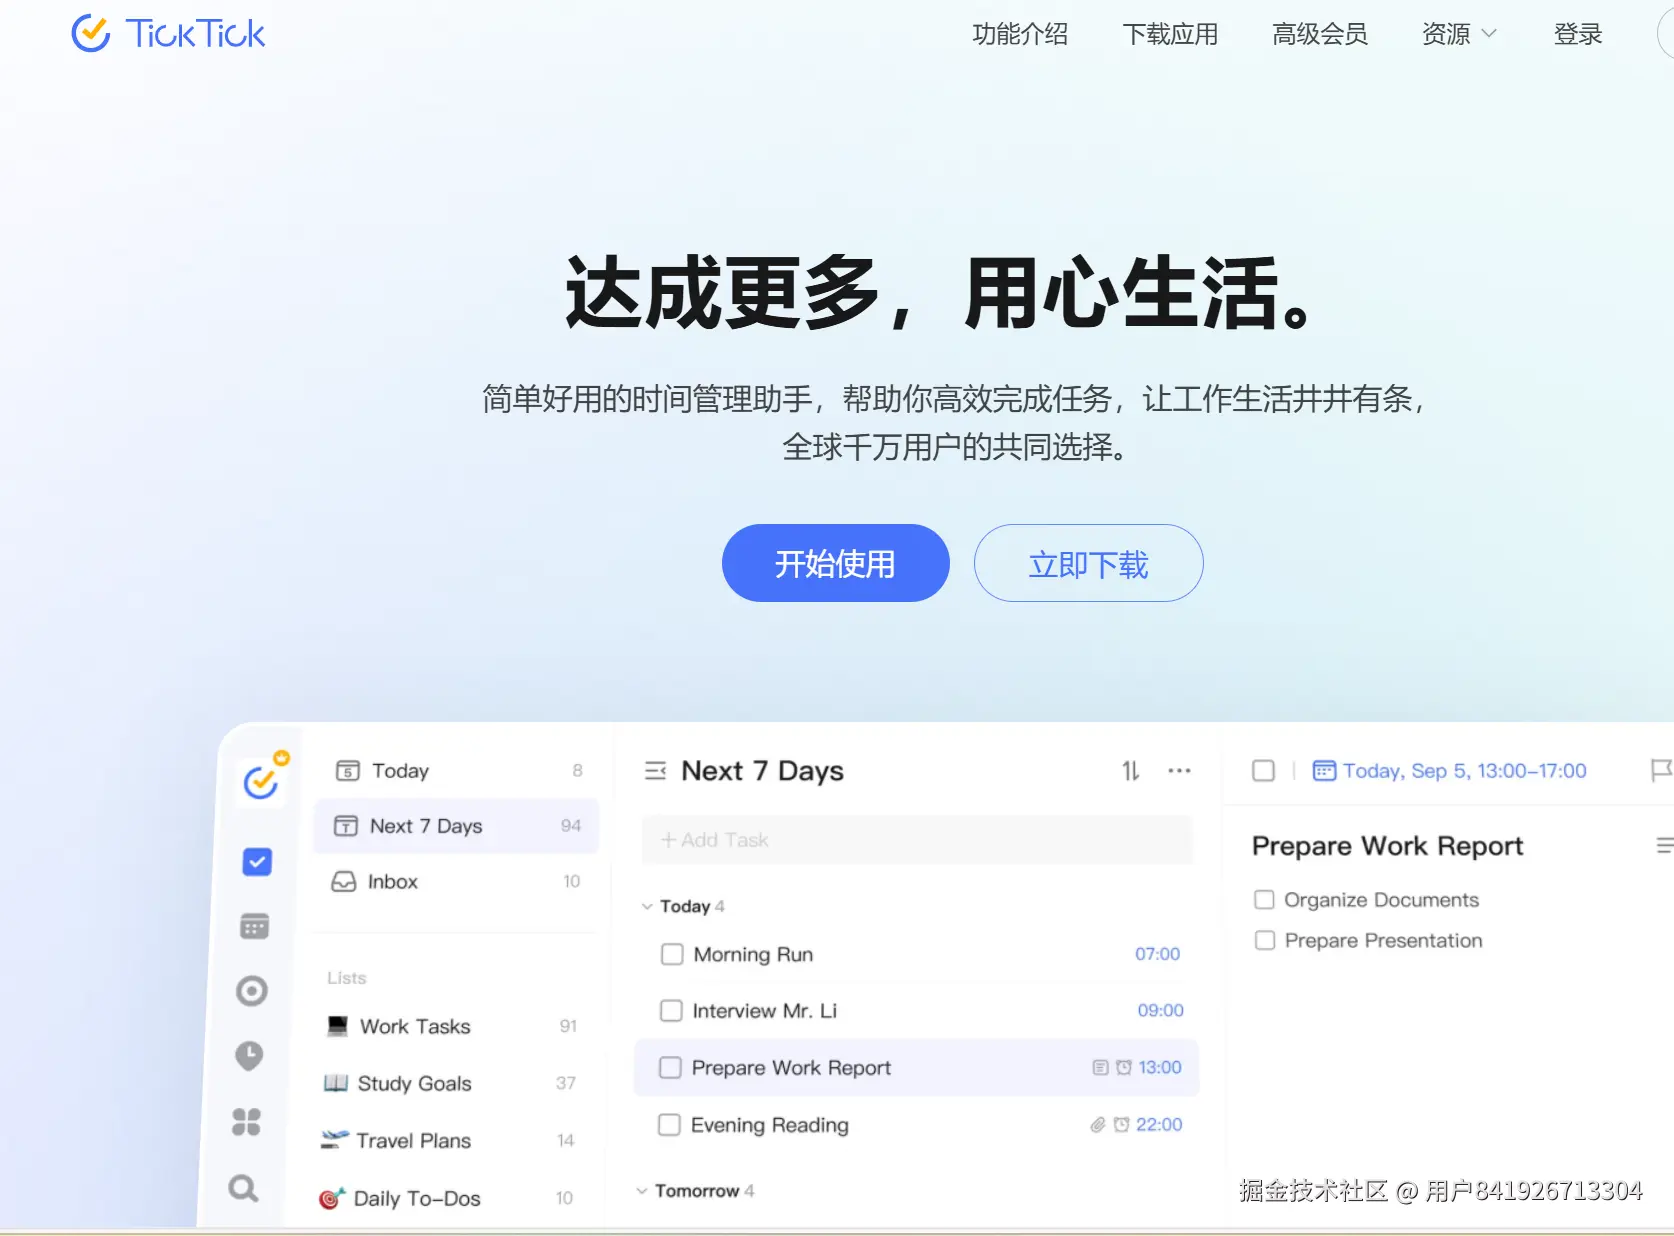The width and height of the screenshot is (1674, 1236).
Task: Open the three-dots more options menu
Action: coord(1179,771)
